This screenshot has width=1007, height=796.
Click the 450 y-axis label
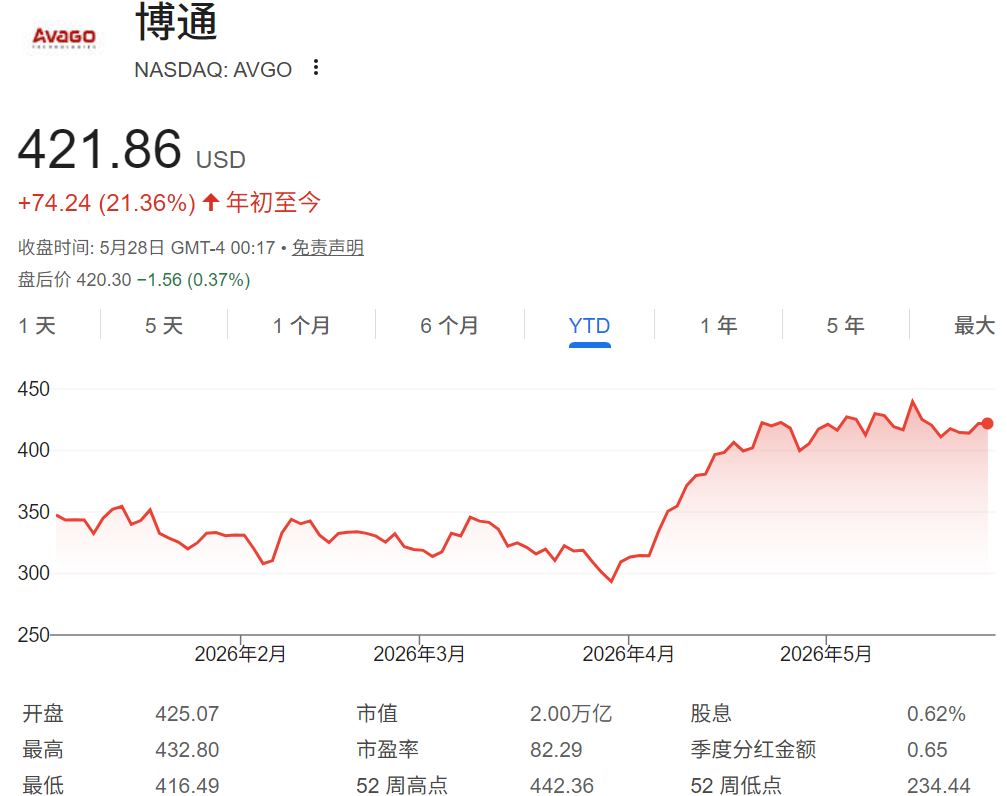(x=33, y=389)
